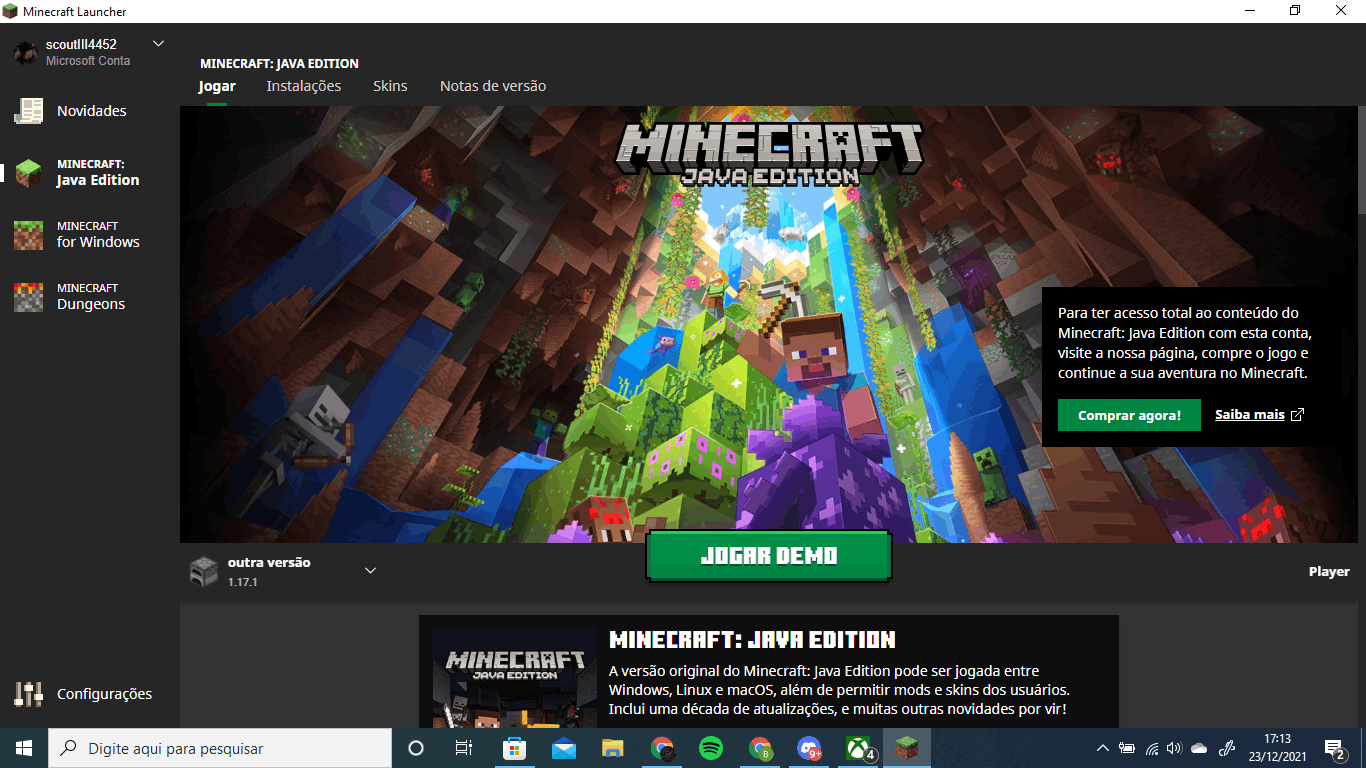This screenshot has width=1366, height=768.
Task: Show hidden system tray icons
Action: (1103, 748)
